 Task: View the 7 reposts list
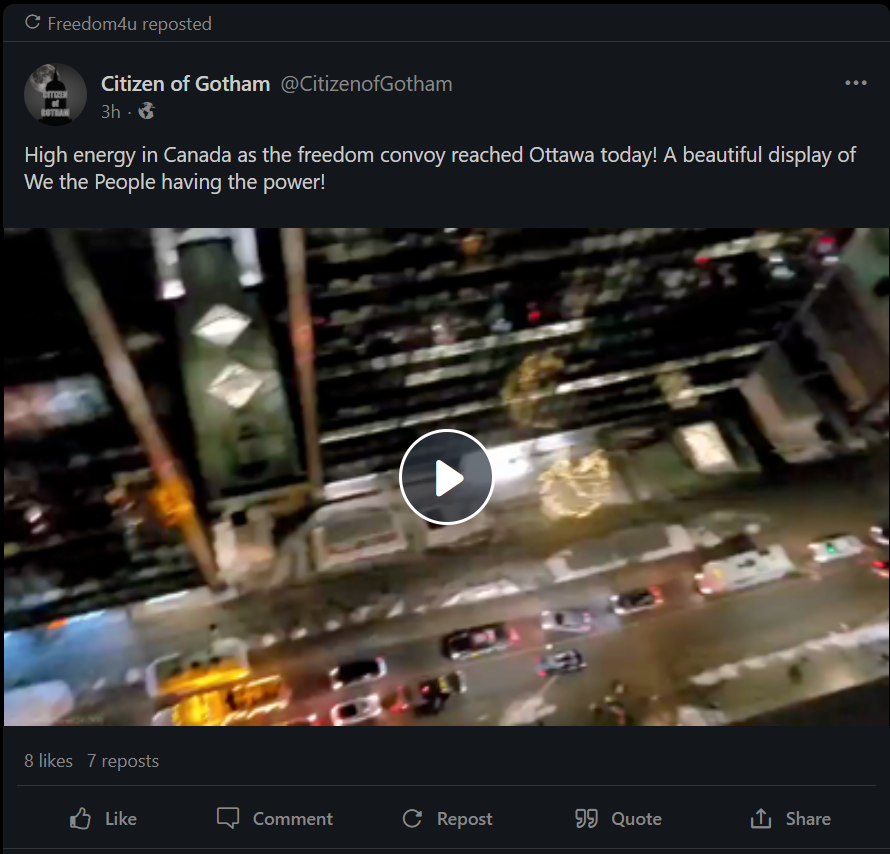click(123, 760)
